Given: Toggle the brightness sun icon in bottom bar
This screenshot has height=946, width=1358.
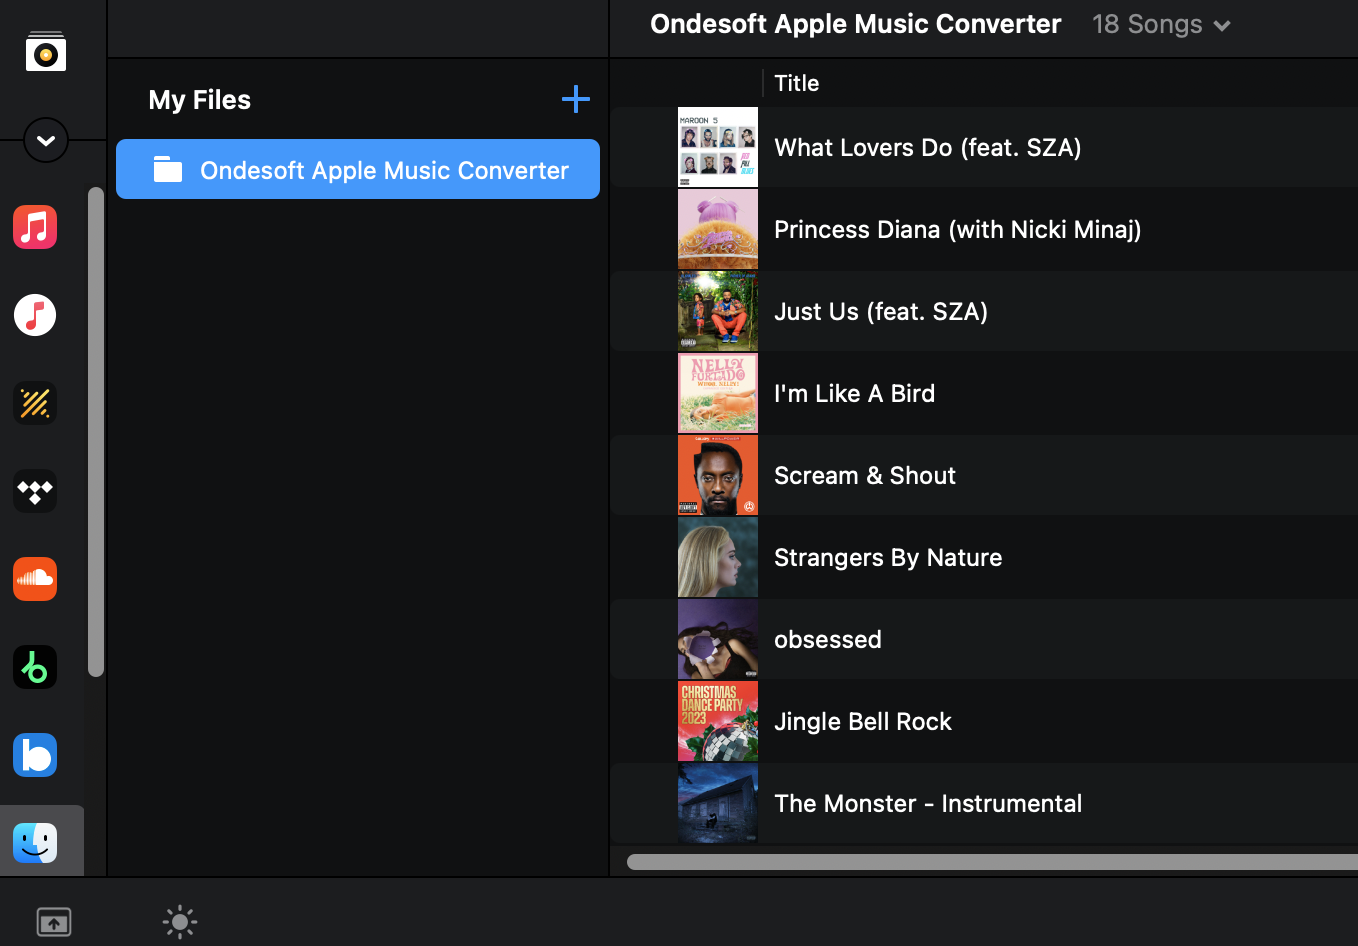Looking at the screenshot, I should click(180, 922).
